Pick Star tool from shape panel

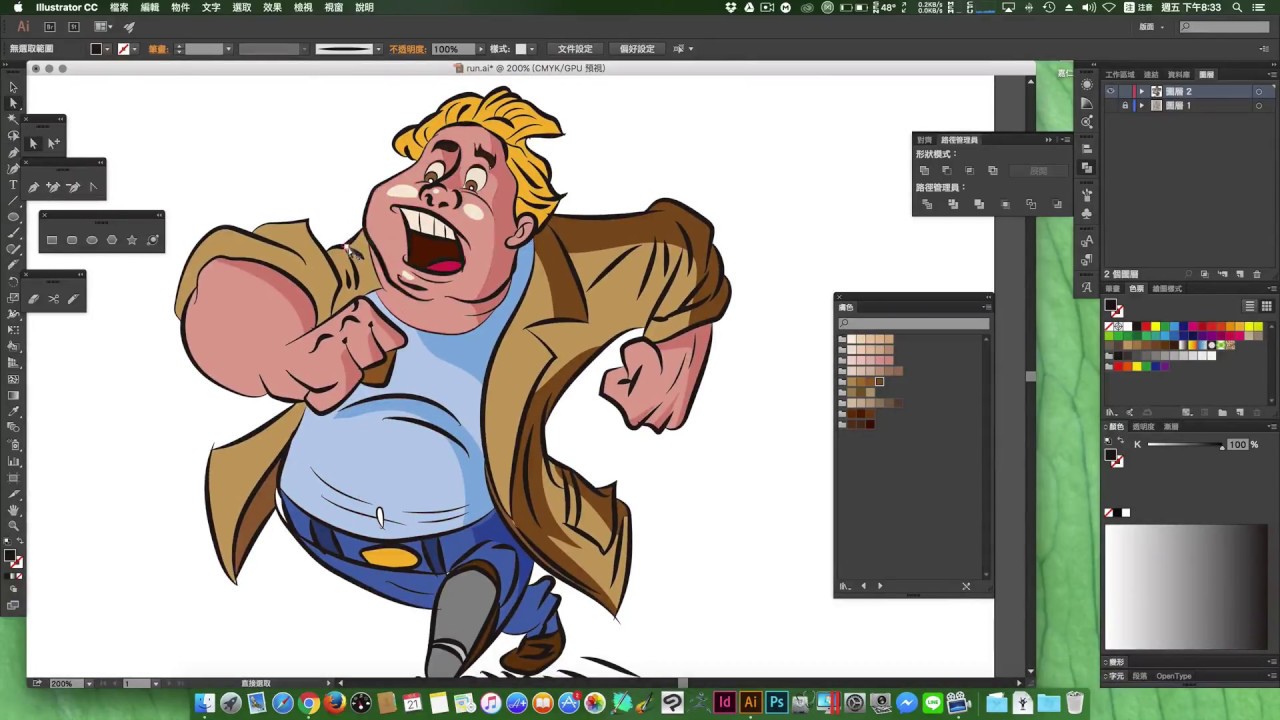[x=132, y=240]
